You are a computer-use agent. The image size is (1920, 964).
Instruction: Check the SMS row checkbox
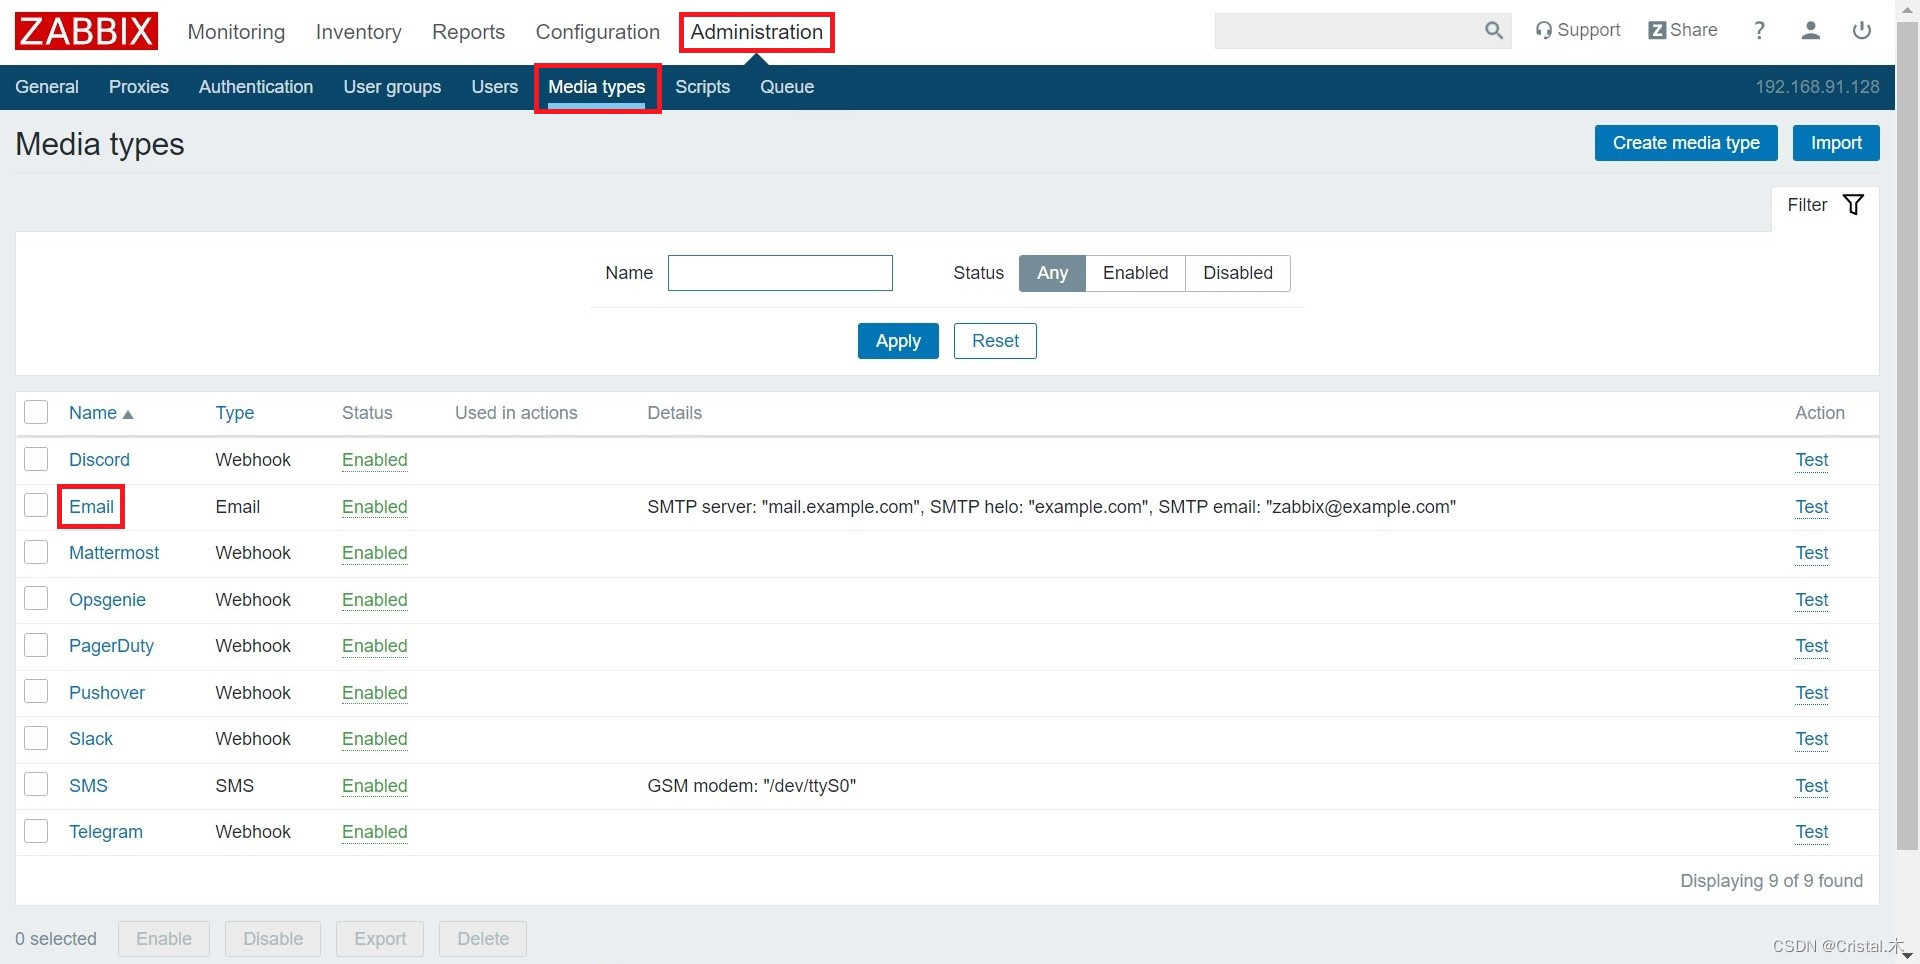click(36, 784)
